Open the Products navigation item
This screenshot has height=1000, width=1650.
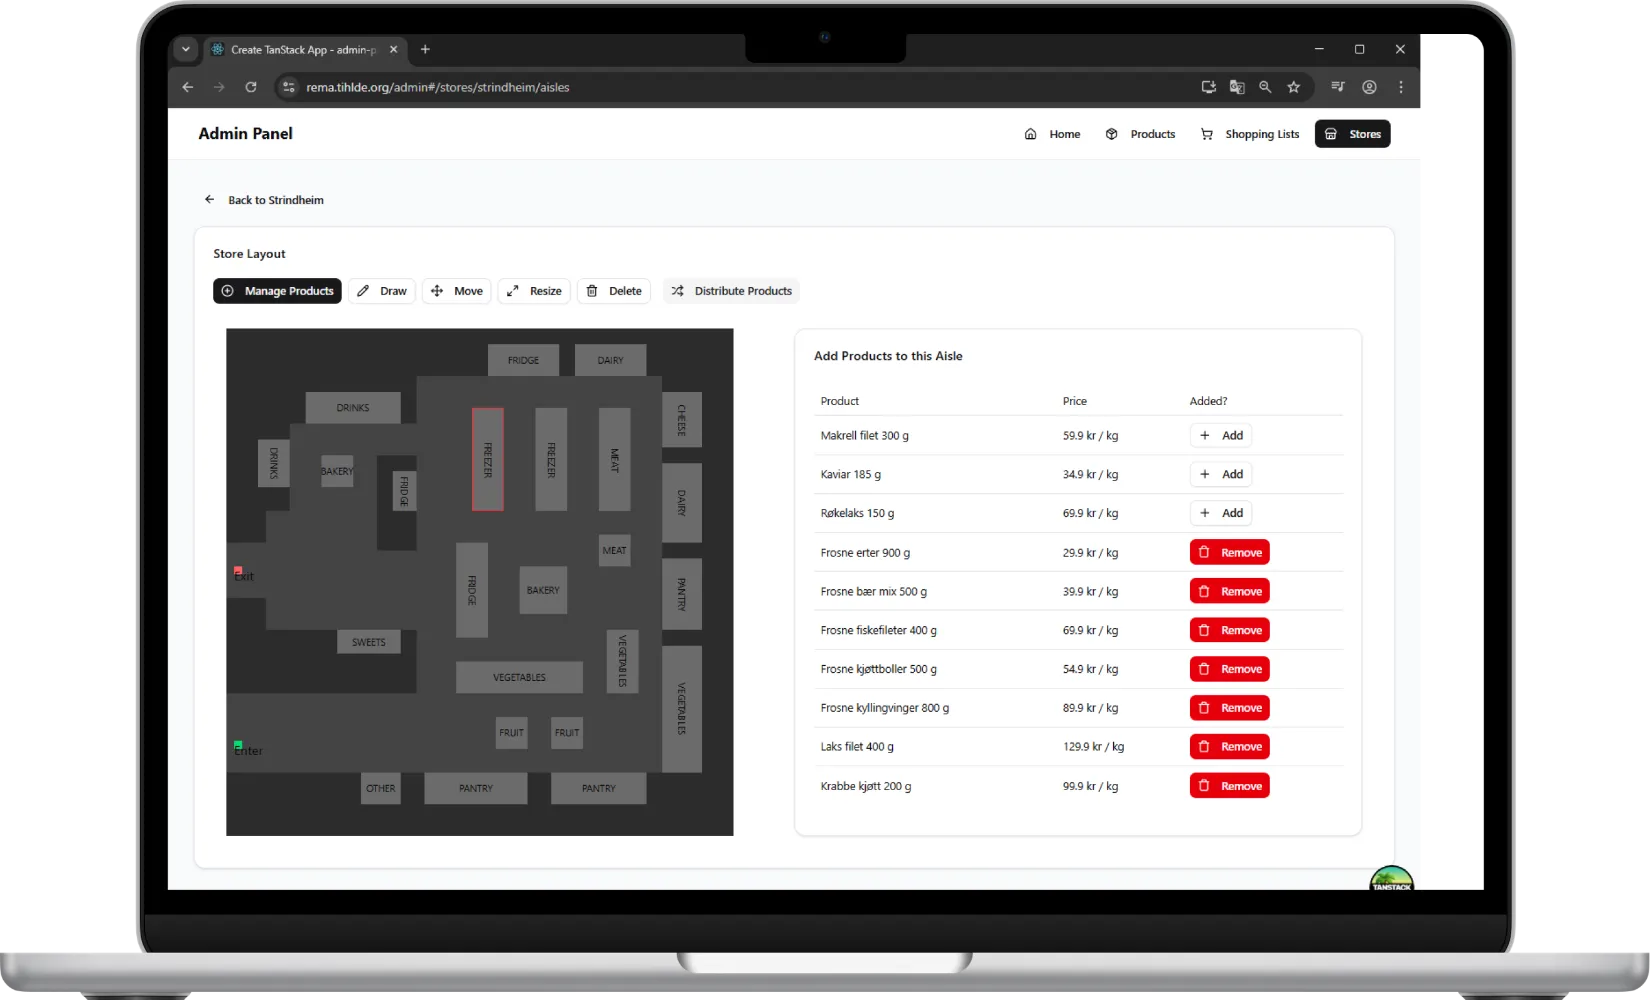(1140, 134)
